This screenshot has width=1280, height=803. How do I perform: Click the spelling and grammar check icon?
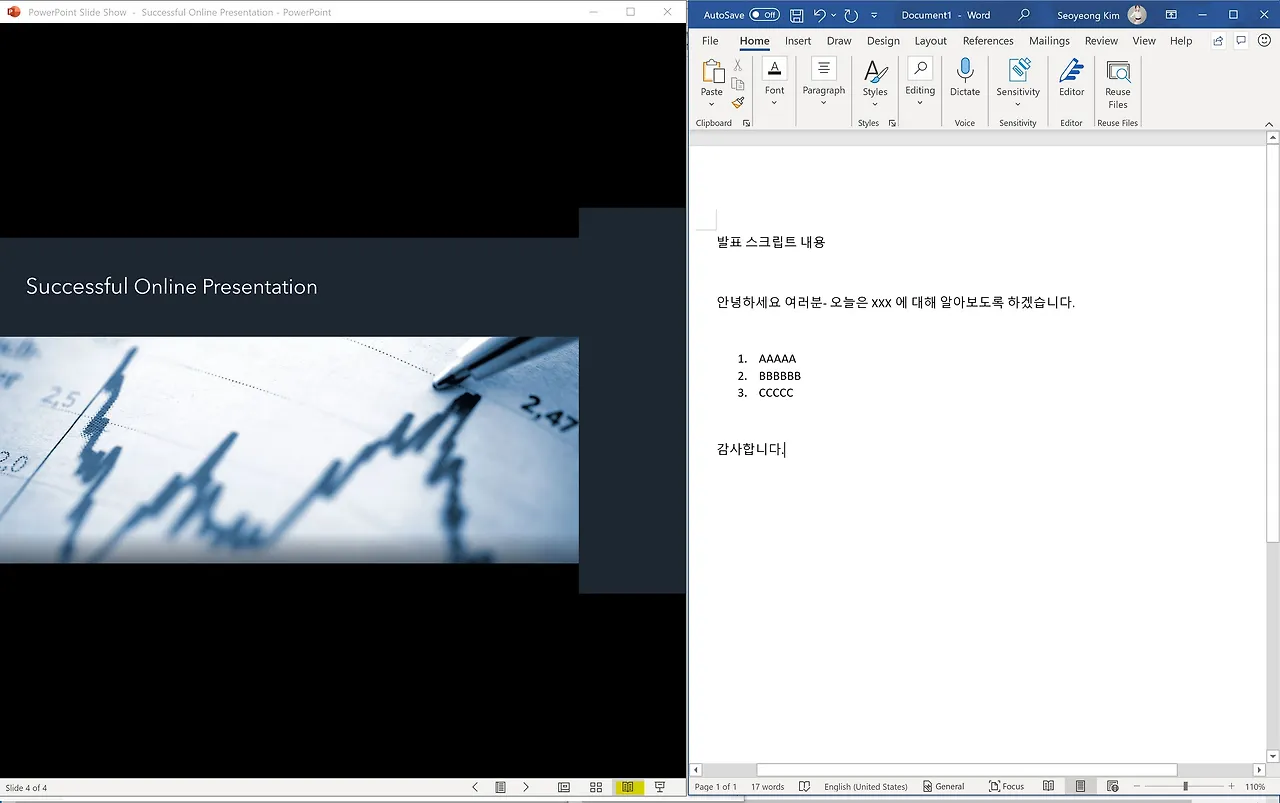click(x=804, y=787)
